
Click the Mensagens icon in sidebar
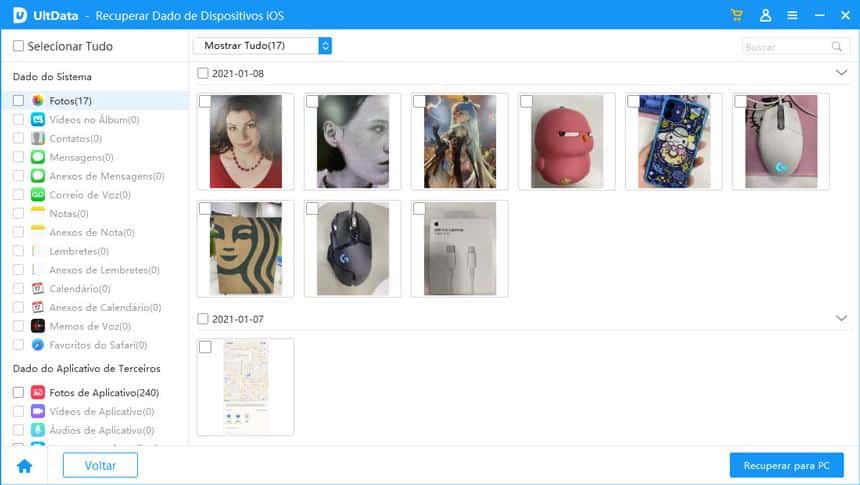tap(38, 157)
